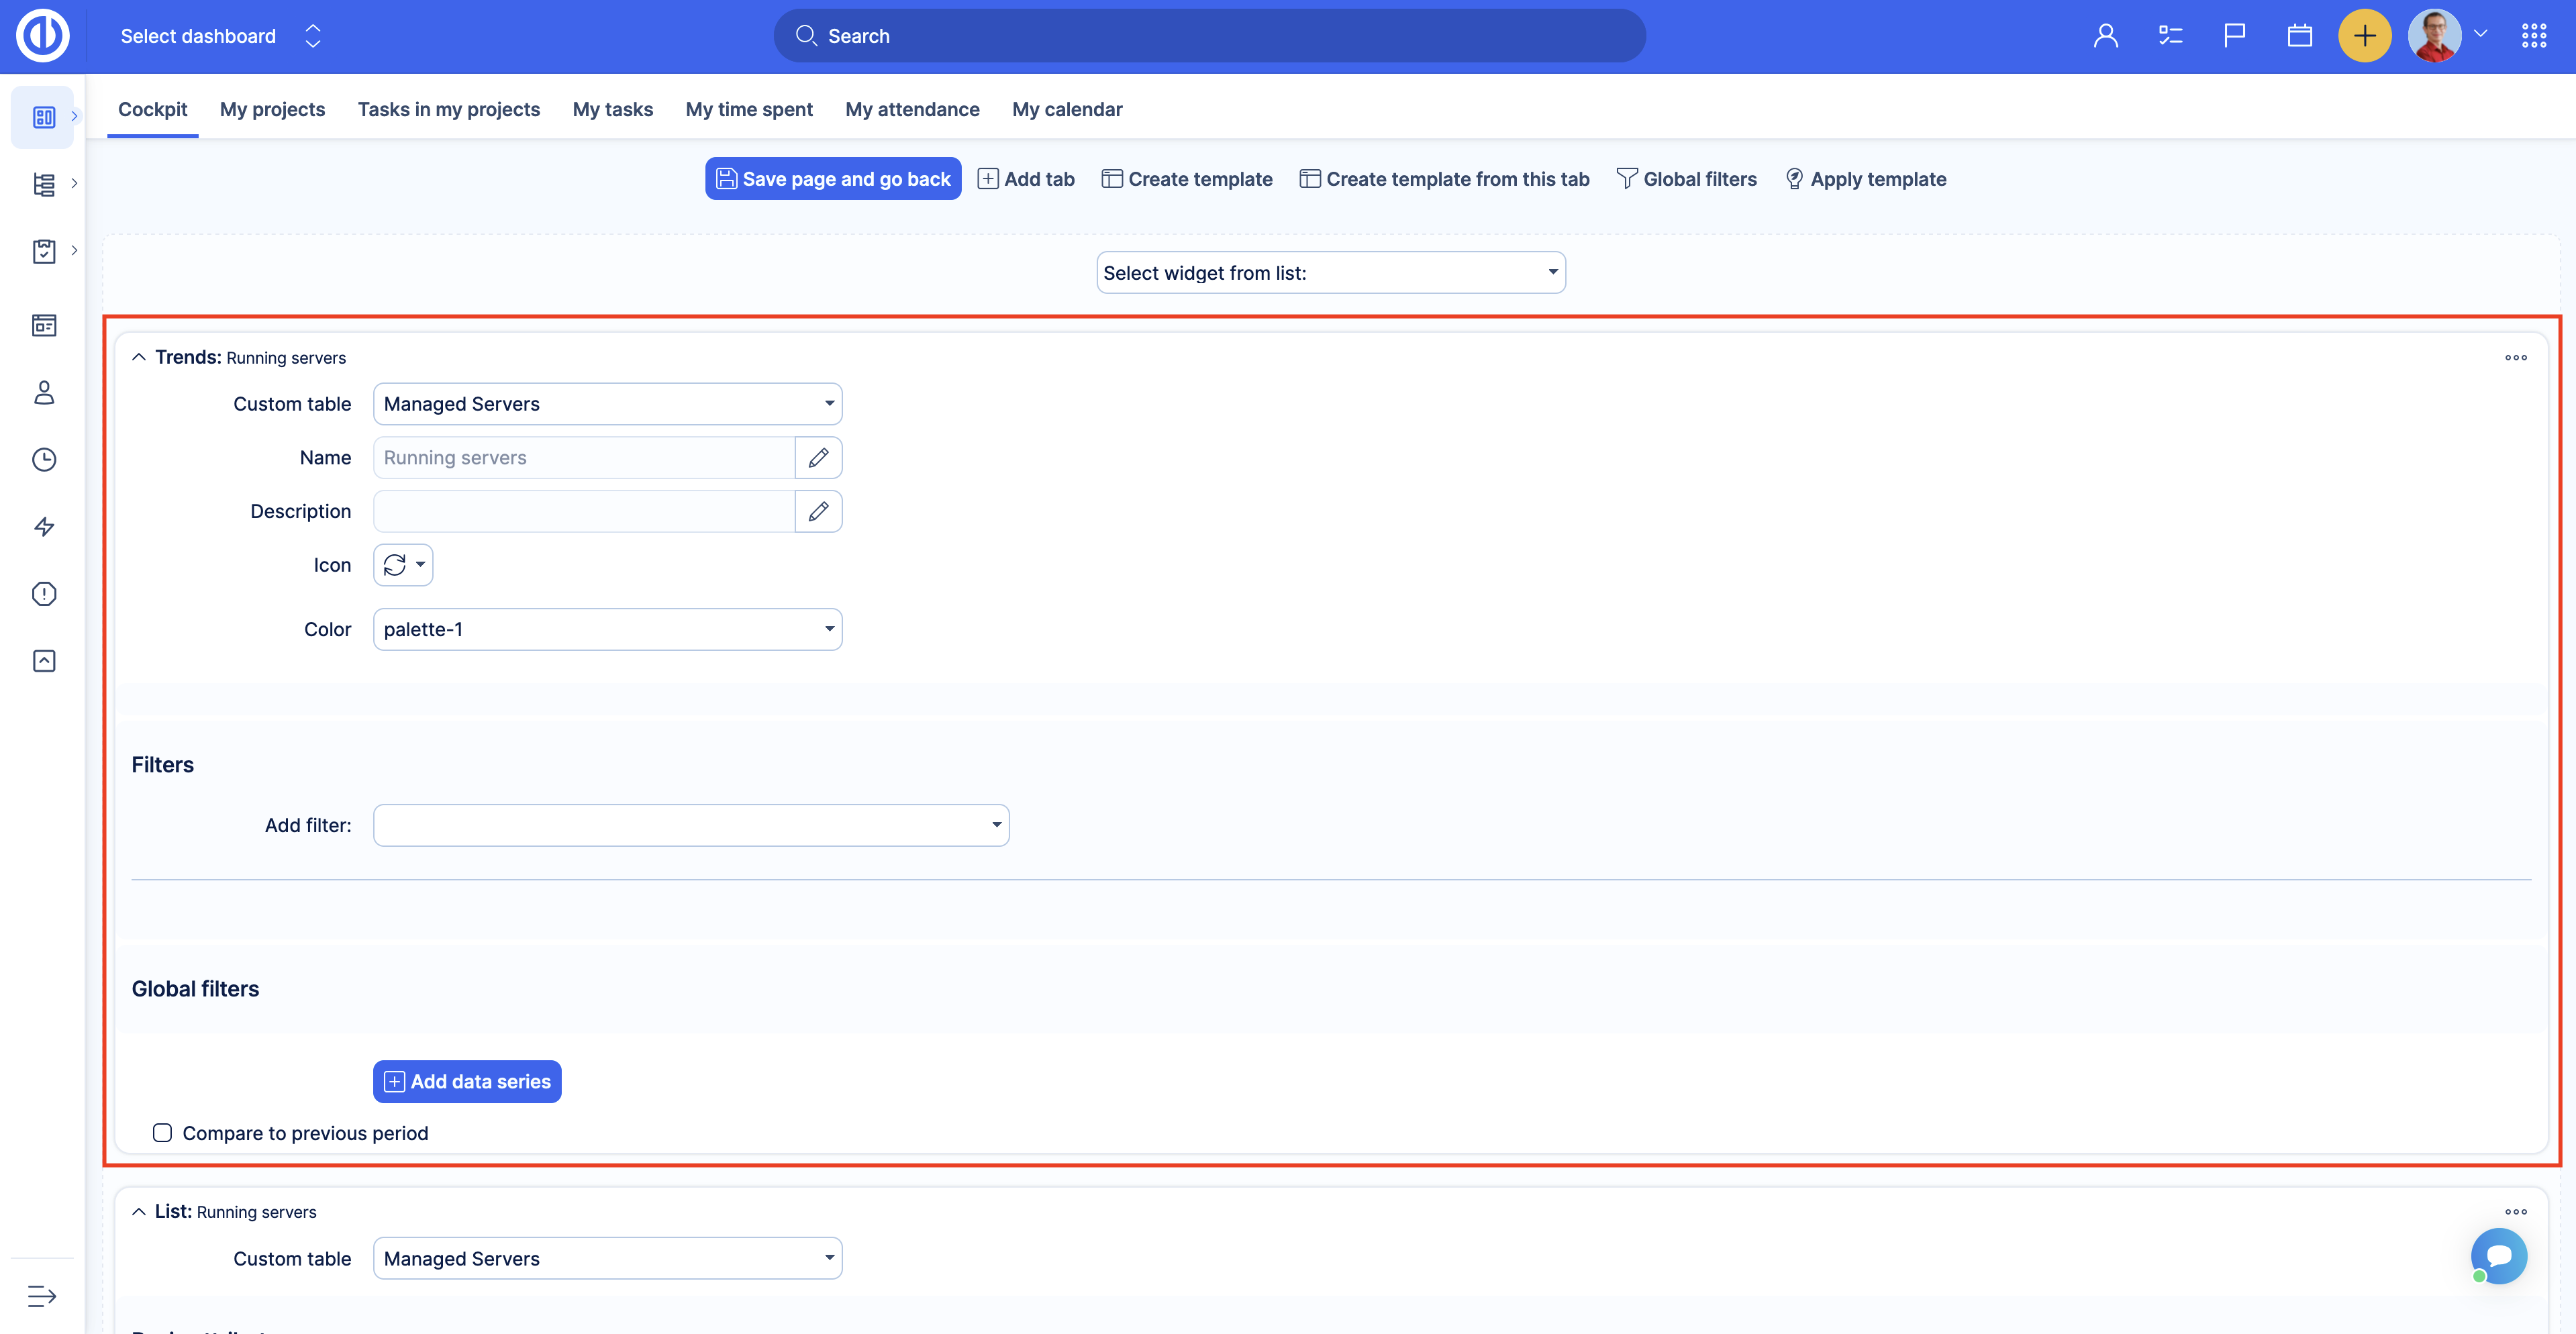Open the time clock icon in sidebar
The image size is (2576, 1334).
click(44, 459)
